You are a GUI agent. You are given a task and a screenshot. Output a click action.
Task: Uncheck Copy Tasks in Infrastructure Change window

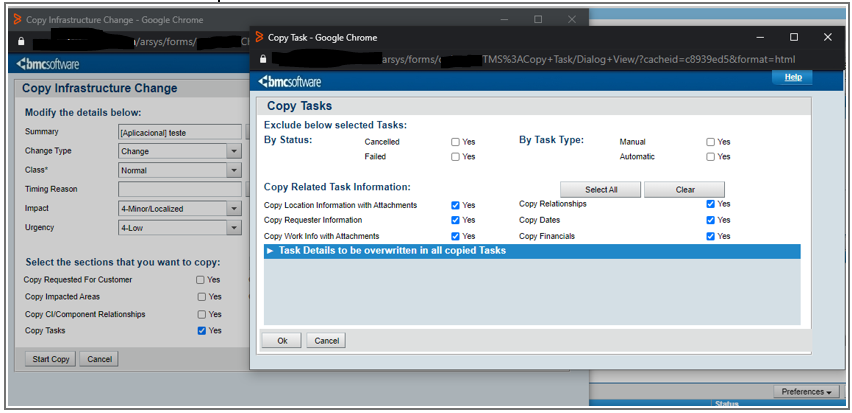pyautogui.click(x=202, y=330)
